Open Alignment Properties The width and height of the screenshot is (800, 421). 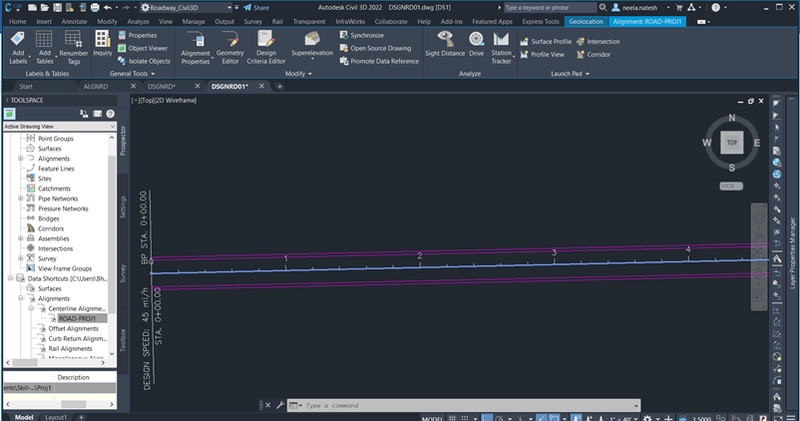click(x=195, y=47)
